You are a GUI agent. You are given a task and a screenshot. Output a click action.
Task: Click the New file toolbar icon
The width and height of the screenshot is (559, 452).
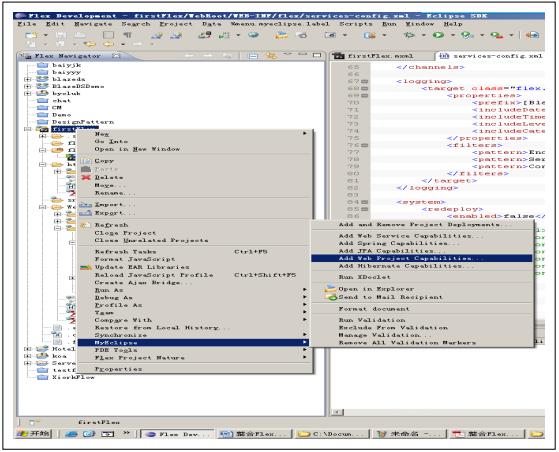[x=31, y=35]
